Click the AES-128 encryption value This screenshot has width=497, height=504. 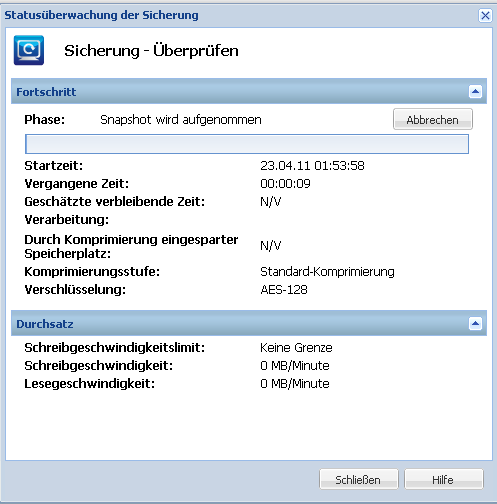pos(284,290)
